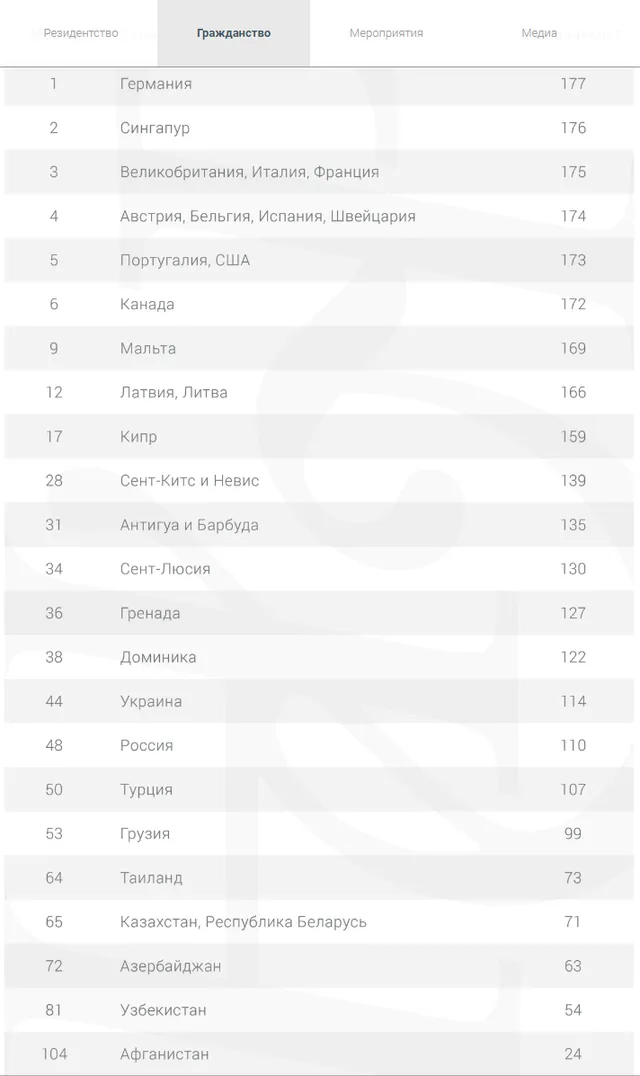Viewport: 640px width, 1076px height.
Task: Select the Гражданство tab
Action: (x=233, y=33)
